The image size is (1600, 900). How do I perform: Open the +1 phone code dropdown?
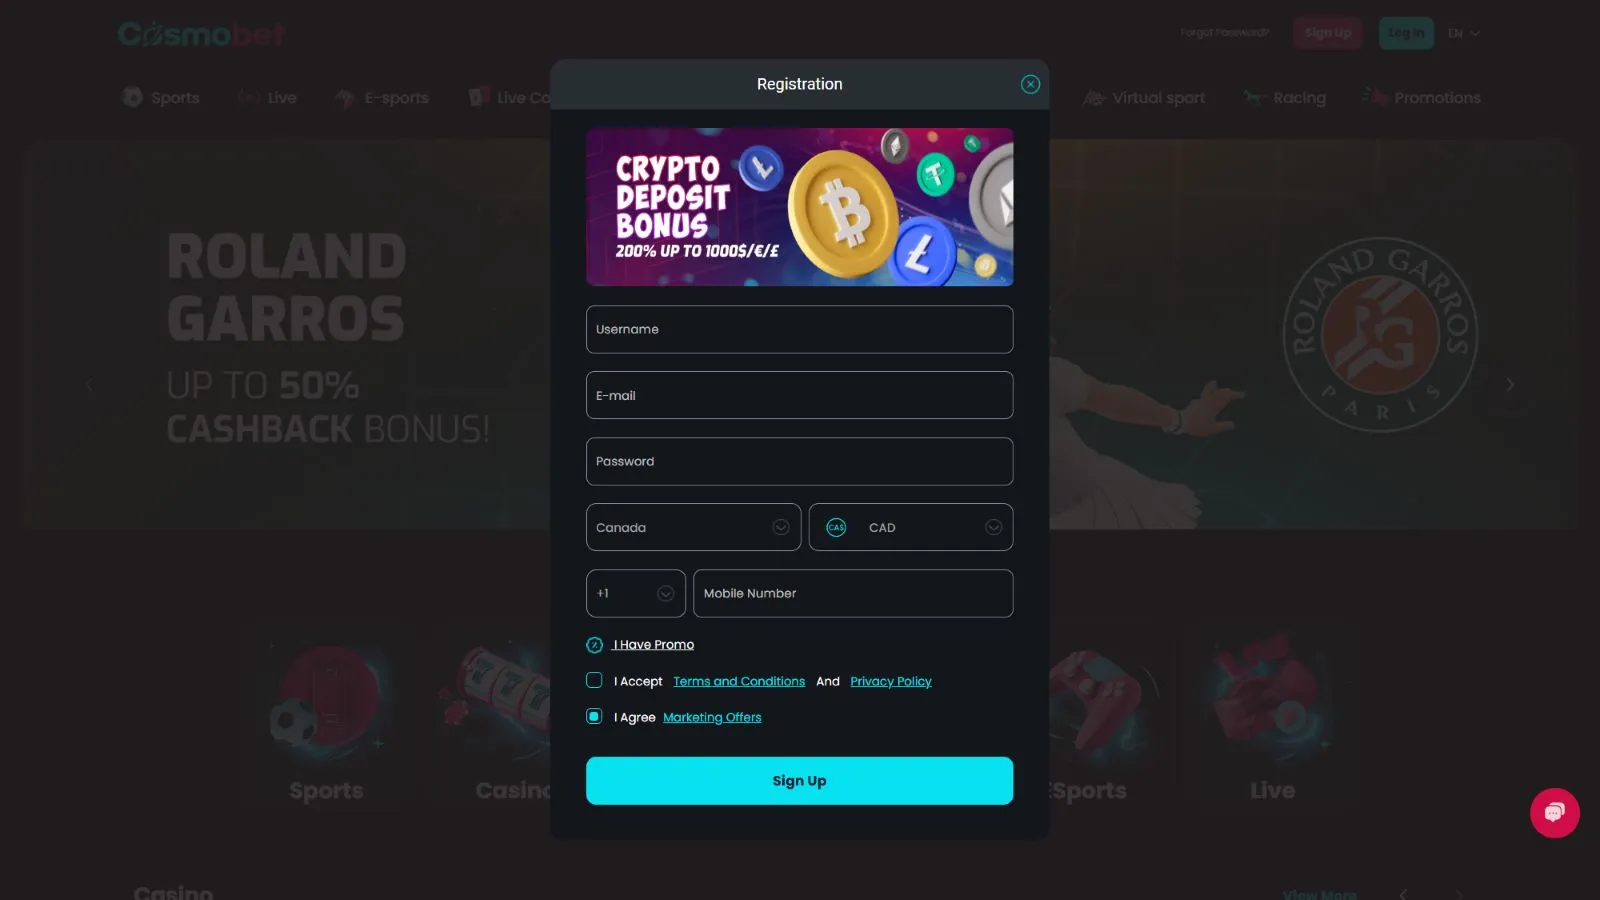click(636, 593)
